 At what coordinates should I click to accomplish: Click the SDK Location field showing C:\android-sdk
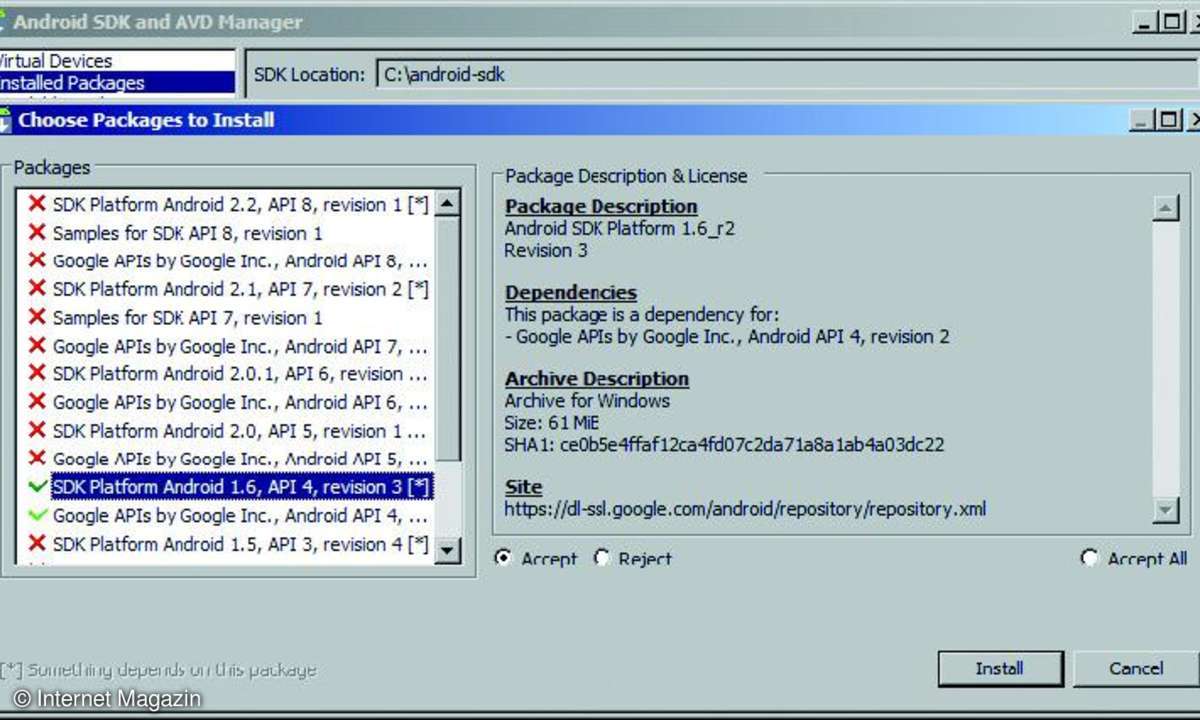point(787,74)
